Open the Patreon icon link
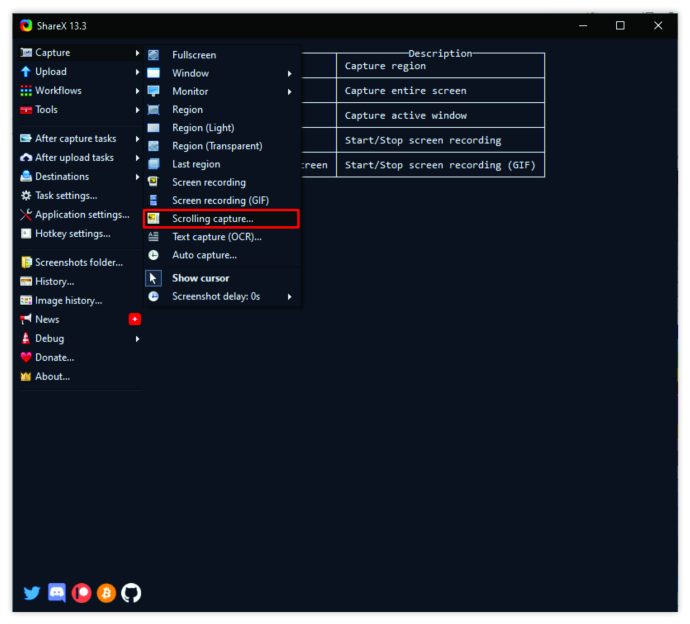Viewport: 690px width, 624px height. coord(81,593)
